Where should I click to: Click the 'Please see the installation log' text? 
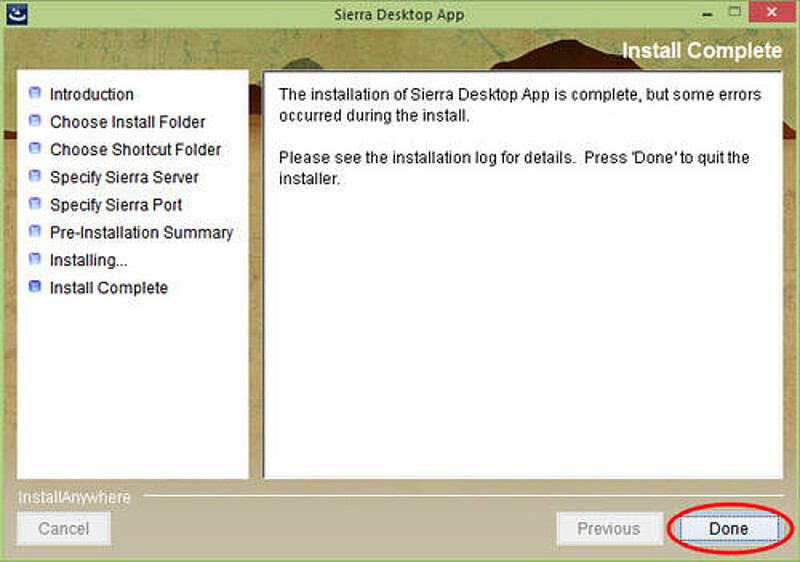(x=514, y=168)
